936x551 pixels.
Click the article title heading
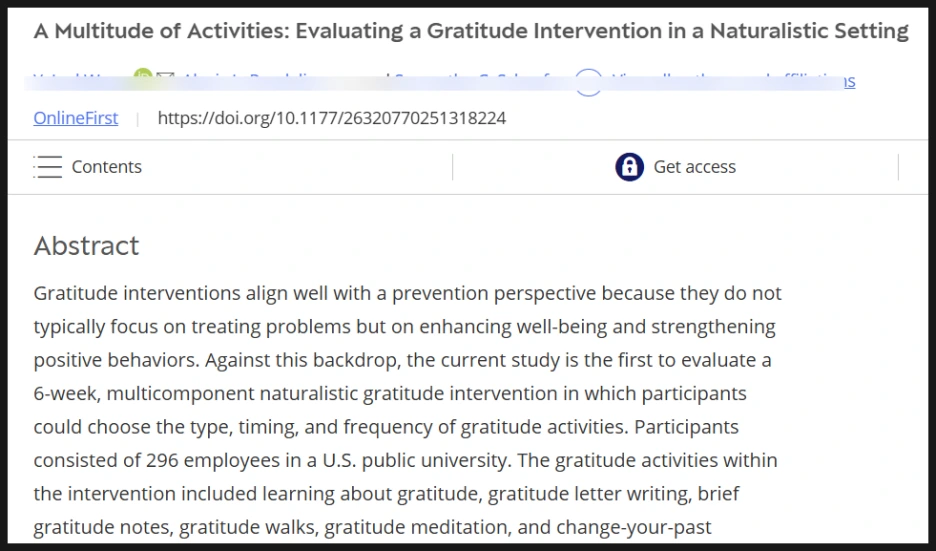point(470,31)
